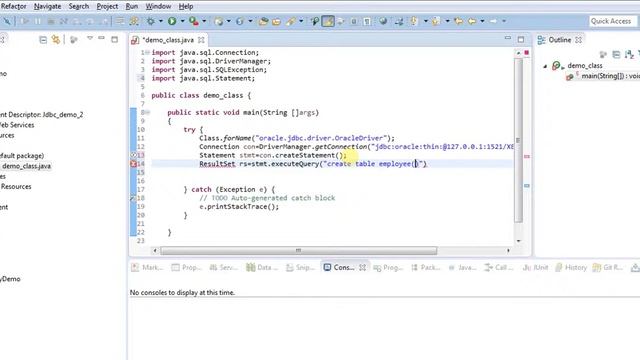Click the Back navigation yellow arrow

click(x=471, y=21)
